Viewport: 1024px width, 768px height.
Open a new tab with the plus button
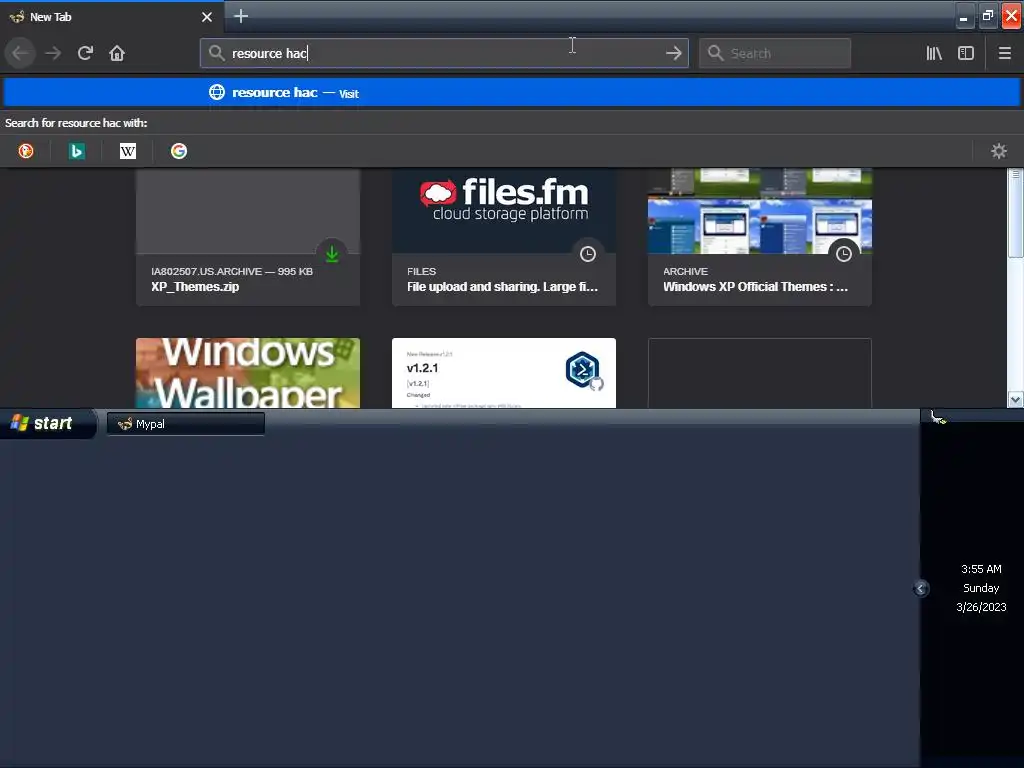click(241, 16)
